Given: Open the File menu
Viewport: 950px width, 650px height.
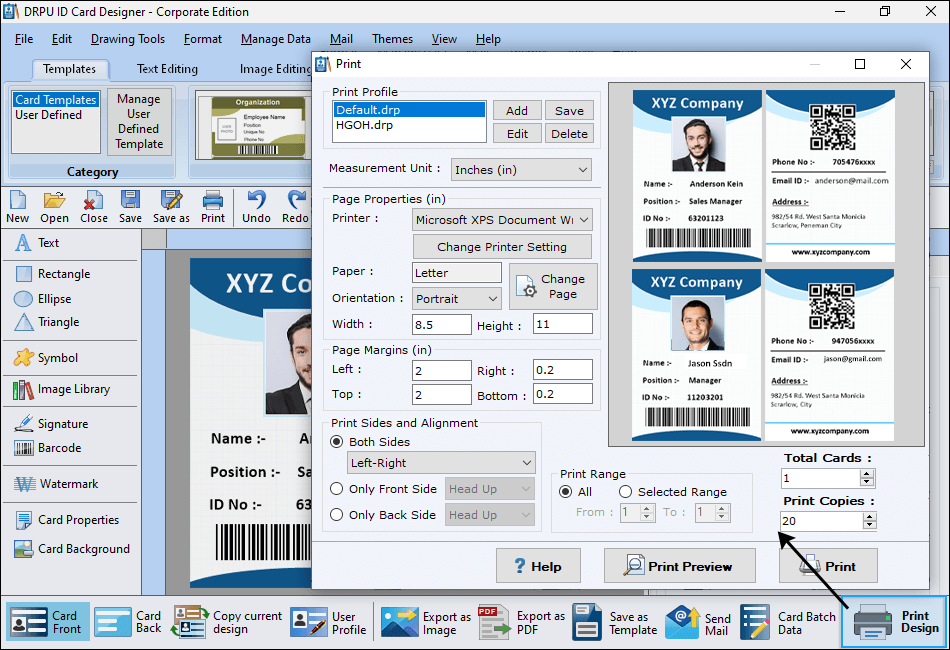Looking at the screenshot, I should pyautogui.click(x=24, y=39).
